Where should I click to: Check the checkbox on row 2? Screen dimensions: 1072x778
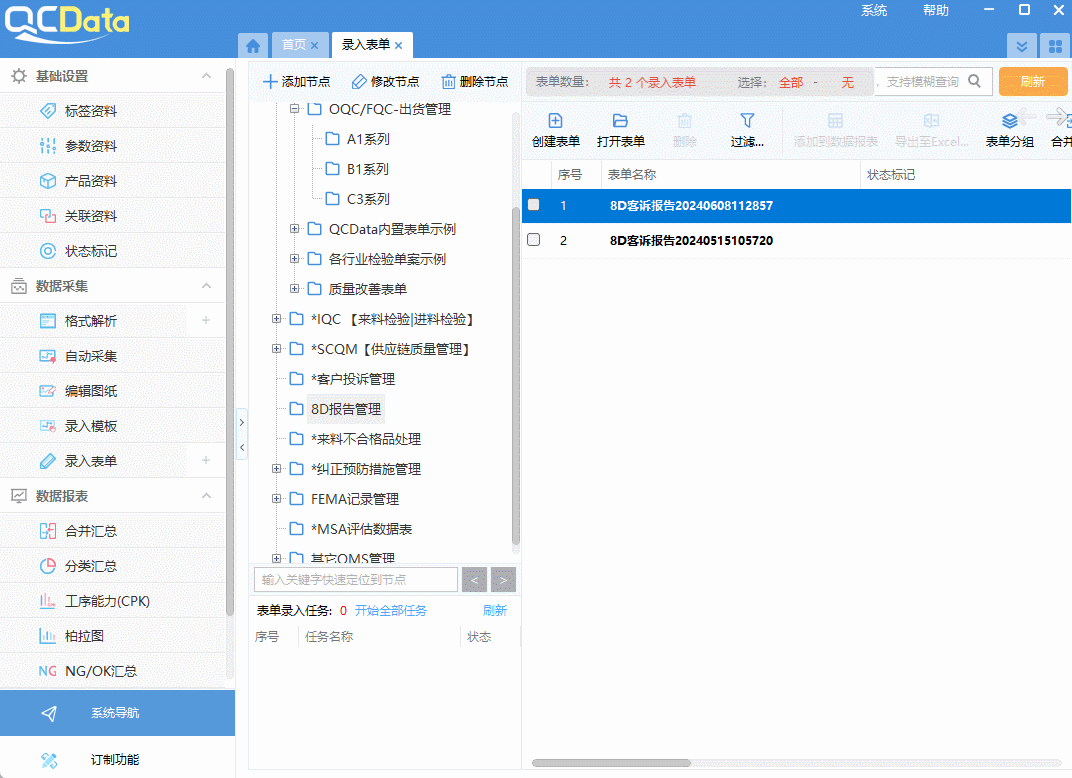pos(533,239)
